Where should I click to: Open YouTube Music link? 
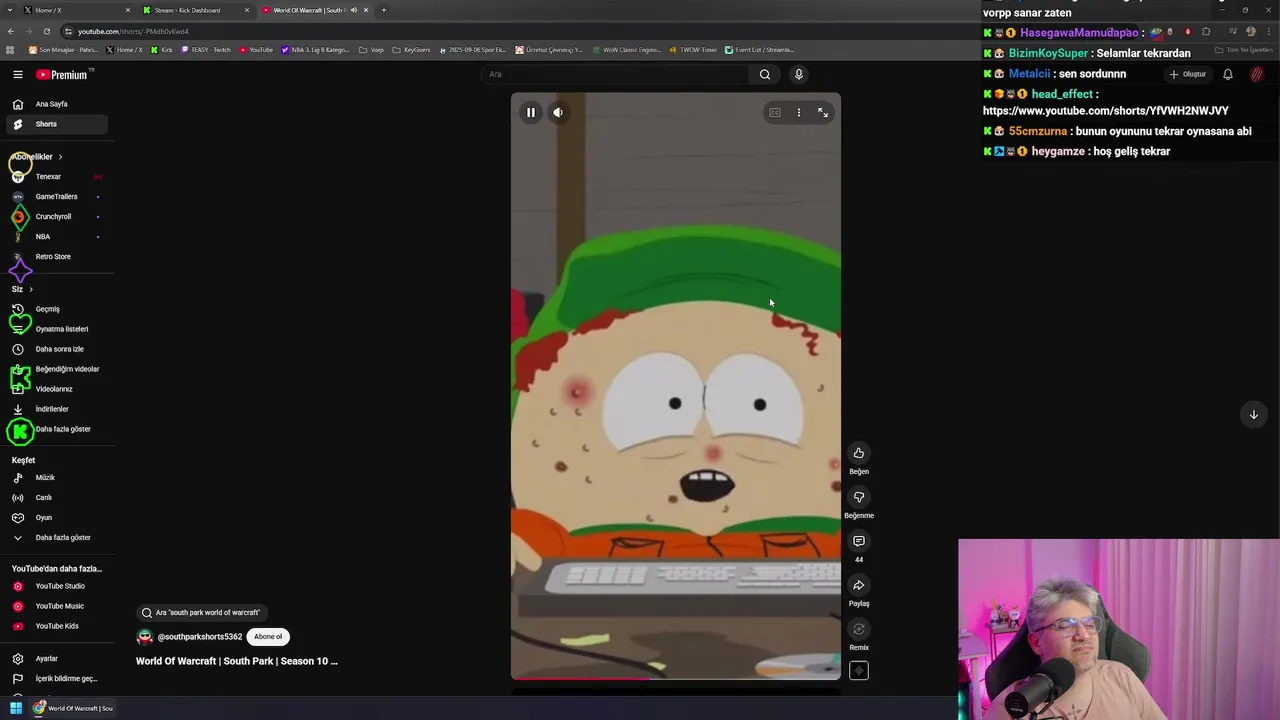tap(56, 606)
